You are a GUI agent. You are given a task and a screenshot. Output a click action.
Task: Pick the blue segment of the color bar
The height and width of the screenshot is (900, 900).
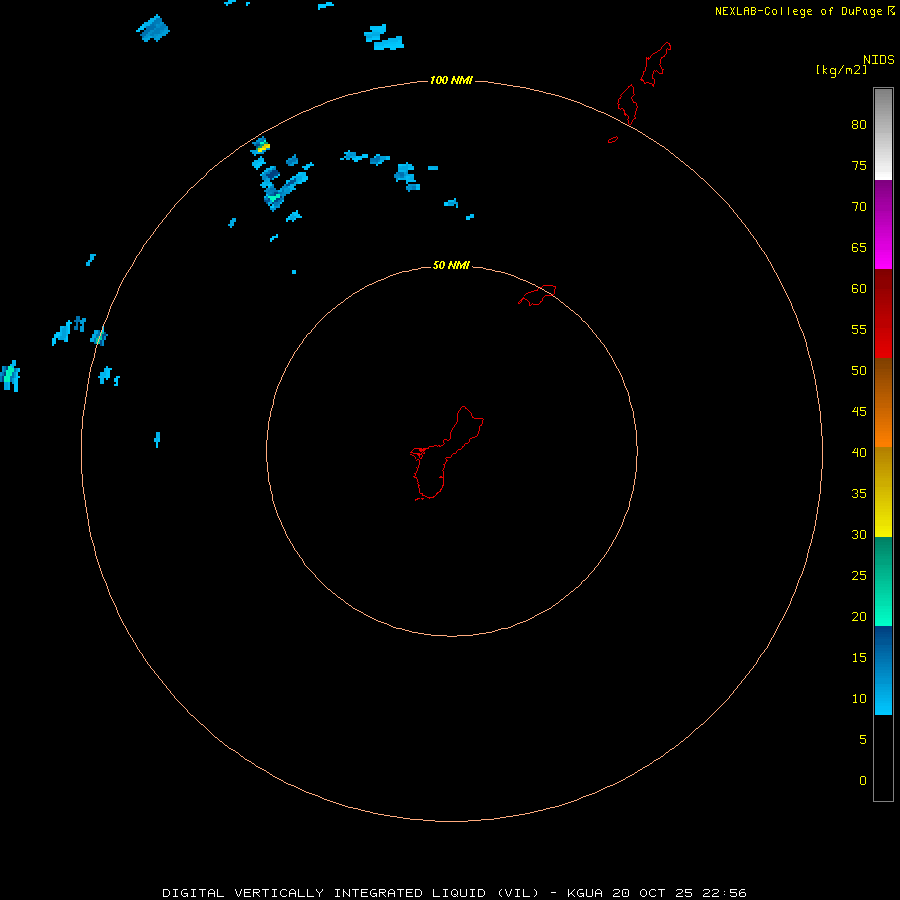[x=883, y=670]
